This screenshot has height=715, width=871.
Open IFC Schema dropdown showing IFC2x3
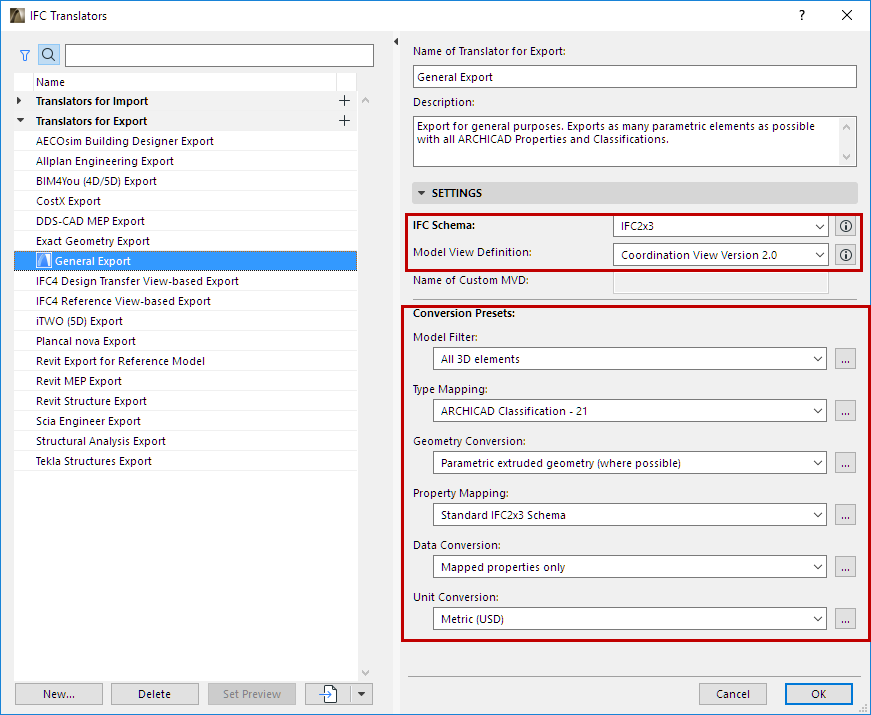click(x=720, y=226)
